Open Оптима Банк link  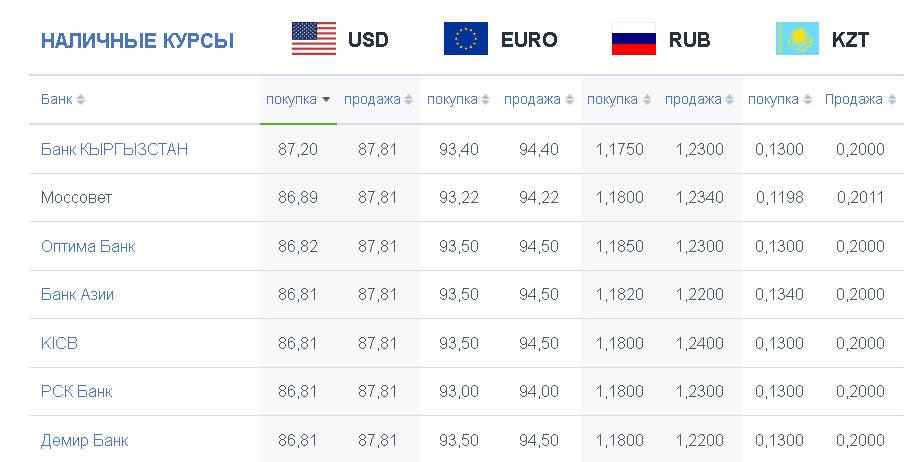click(88, 246)
